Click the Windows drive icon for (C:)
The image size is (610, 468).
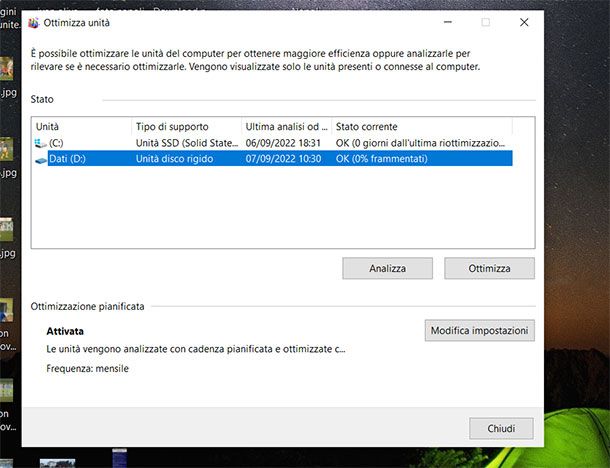coord(40,143)
